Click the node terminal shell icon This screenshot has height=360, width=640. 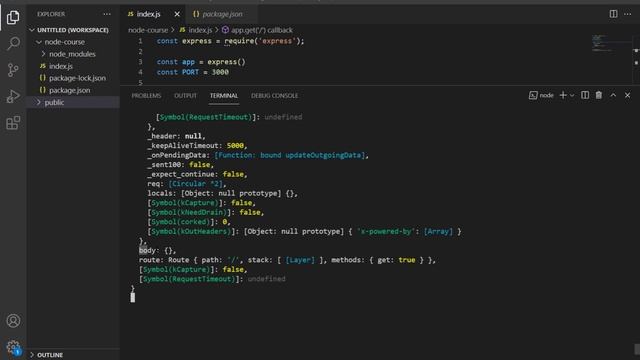pos(533,95)
